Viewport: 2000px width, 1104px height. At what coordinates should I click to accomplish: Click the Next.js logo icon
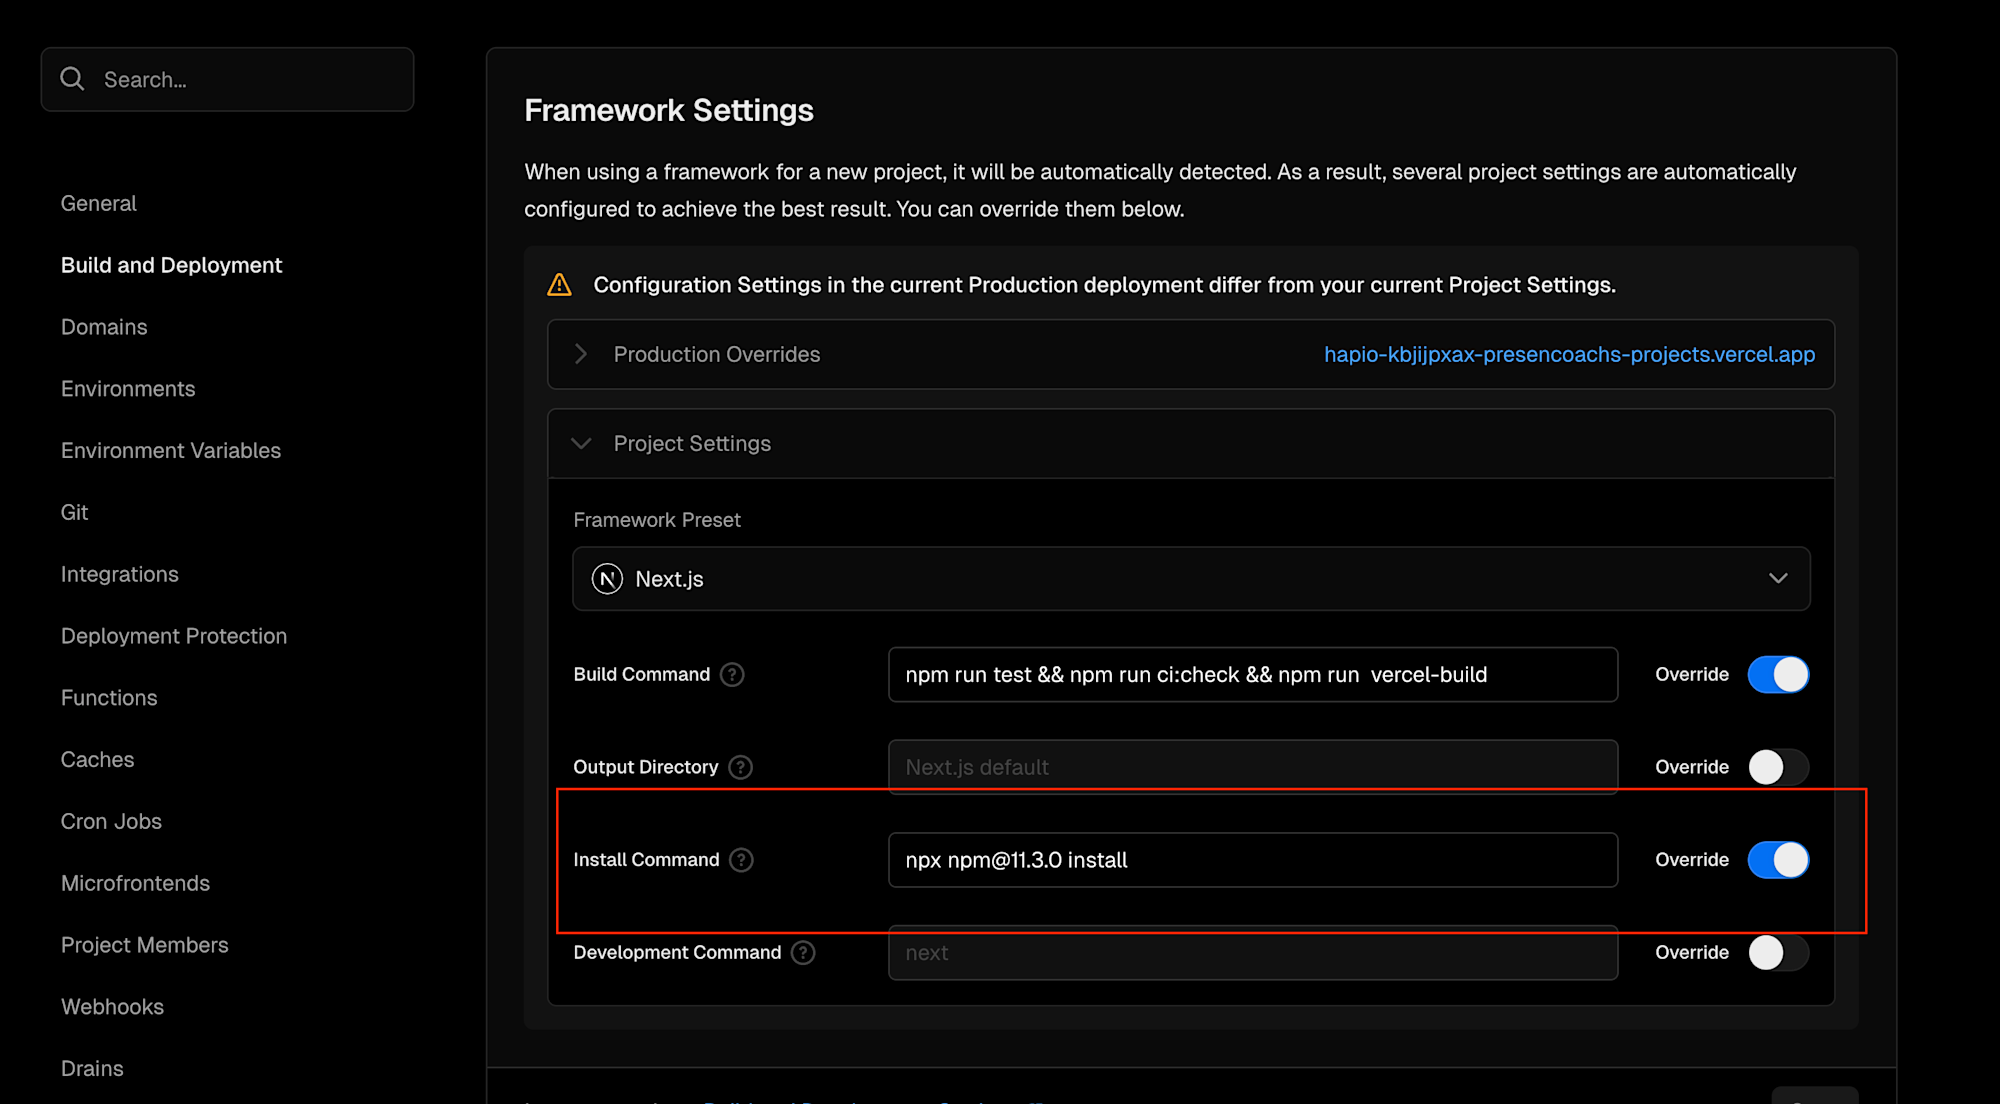[x=607, y=579]
